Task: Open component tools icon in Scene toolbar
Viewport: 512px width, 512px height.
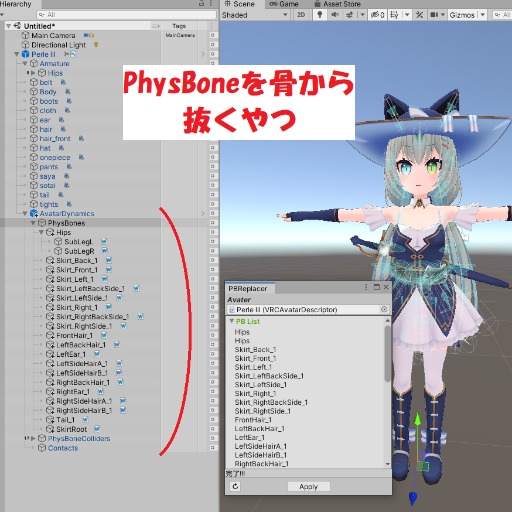Action: pos(419,15)
